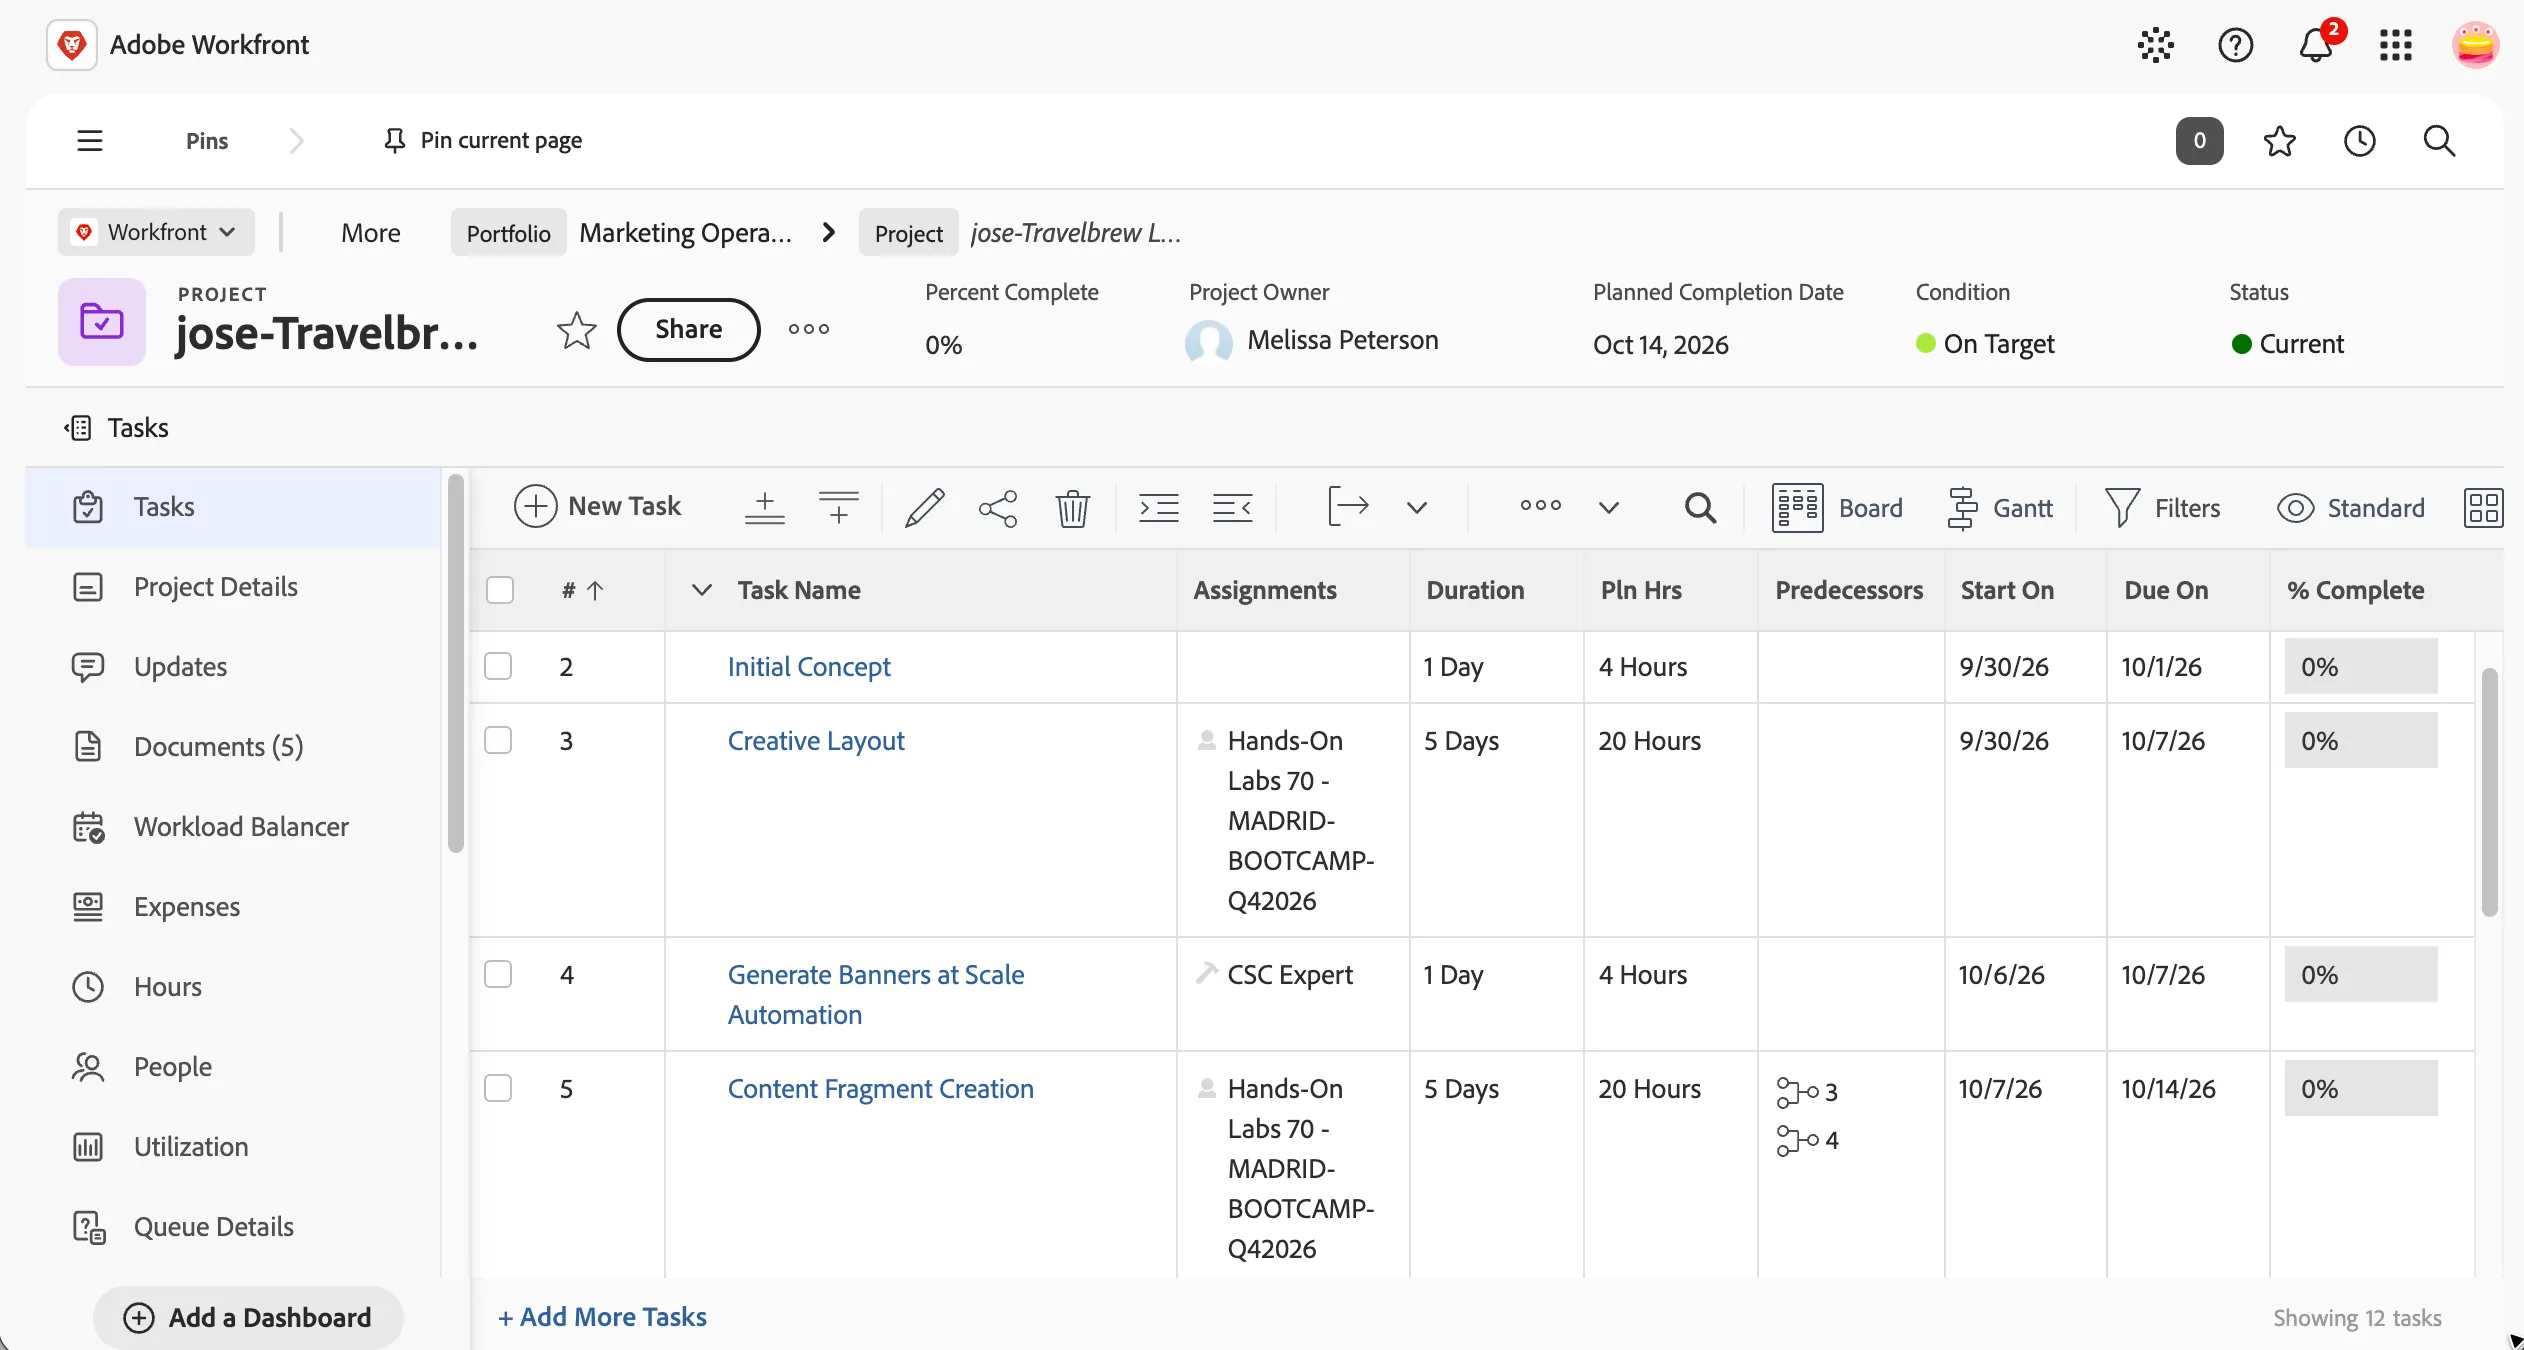2524x1350 pixels.
Task: Click the Share button
Action: pyautogui.click(x=688, y=329)
